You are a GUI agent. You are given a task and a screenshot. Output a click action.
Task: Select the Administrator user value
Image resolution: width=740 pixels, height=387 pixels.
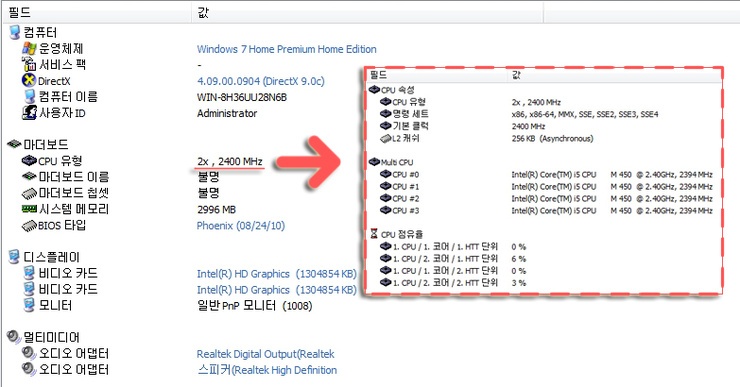(227, 113)
